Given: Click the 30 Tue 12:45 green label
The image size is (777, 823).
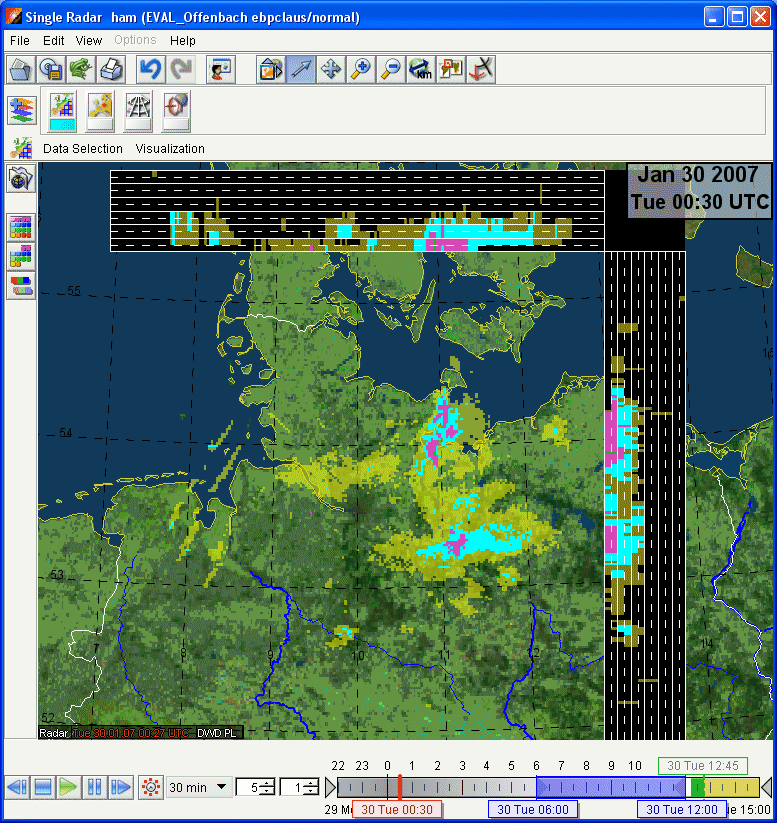Looking at the screenshot, I should coord(703,766).
